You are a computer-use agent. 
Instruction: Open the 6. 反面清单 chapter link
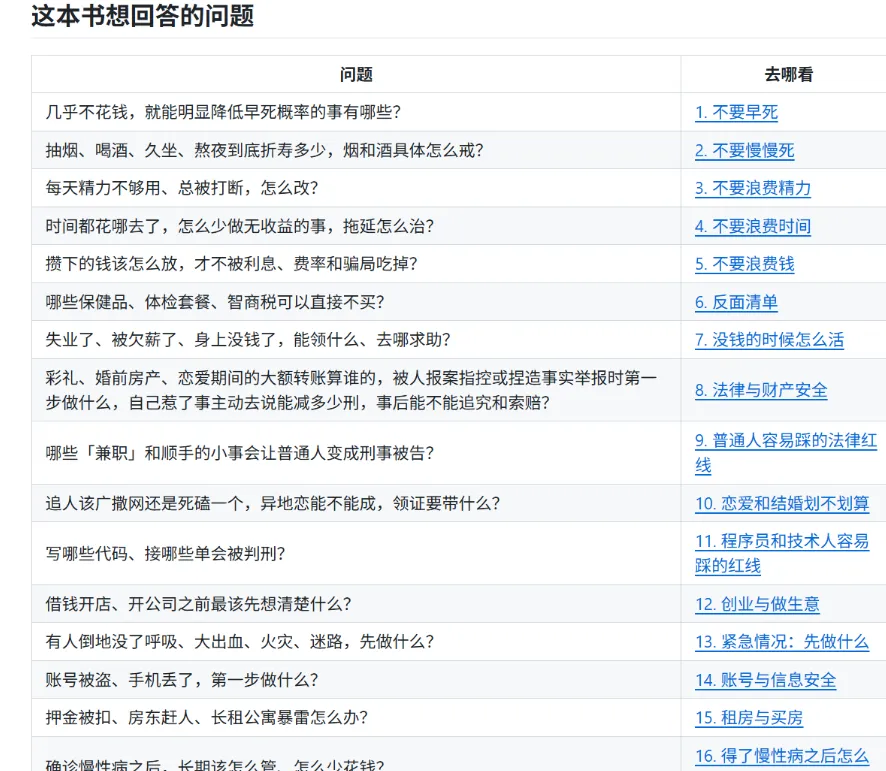tap(736, 302)
